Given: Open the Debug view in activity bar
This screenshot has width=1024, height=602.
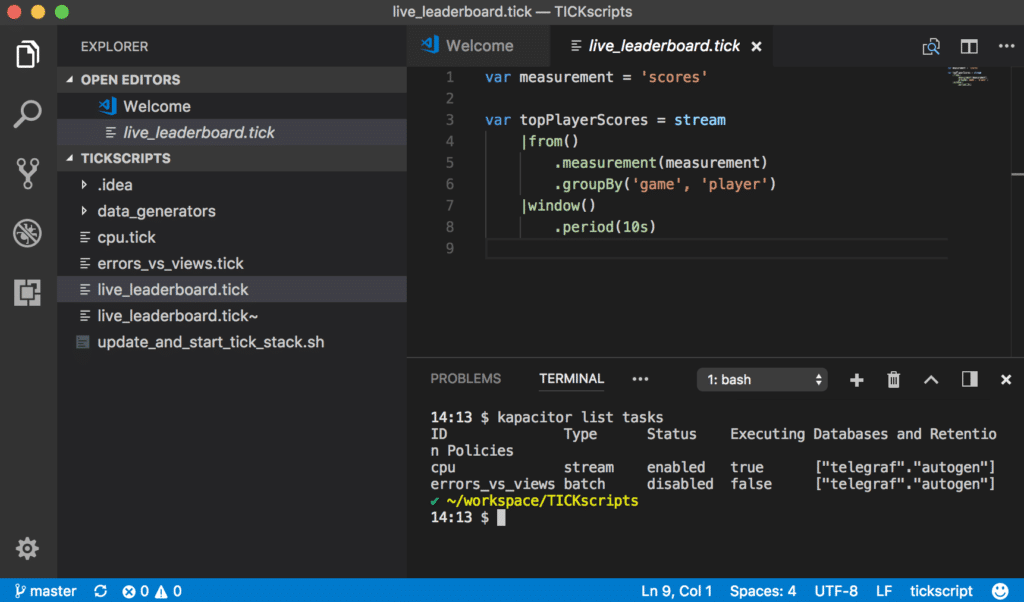Looking at the screenshot, I should click(x=28, y=234).
